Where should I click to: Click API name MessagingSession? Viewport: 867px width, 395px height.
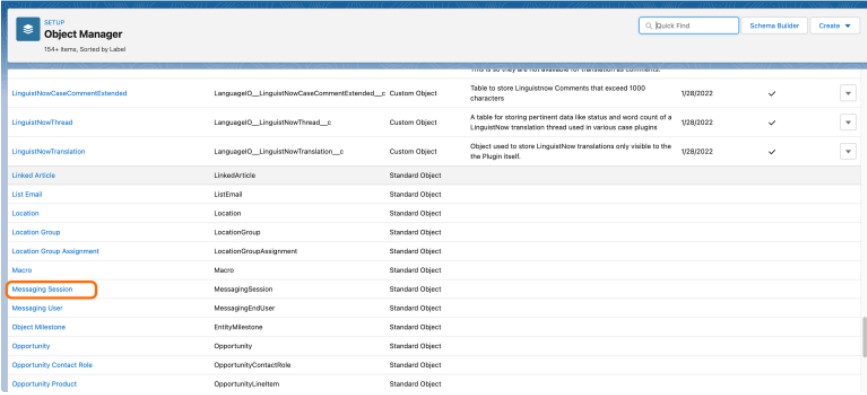tap(243, 289)
